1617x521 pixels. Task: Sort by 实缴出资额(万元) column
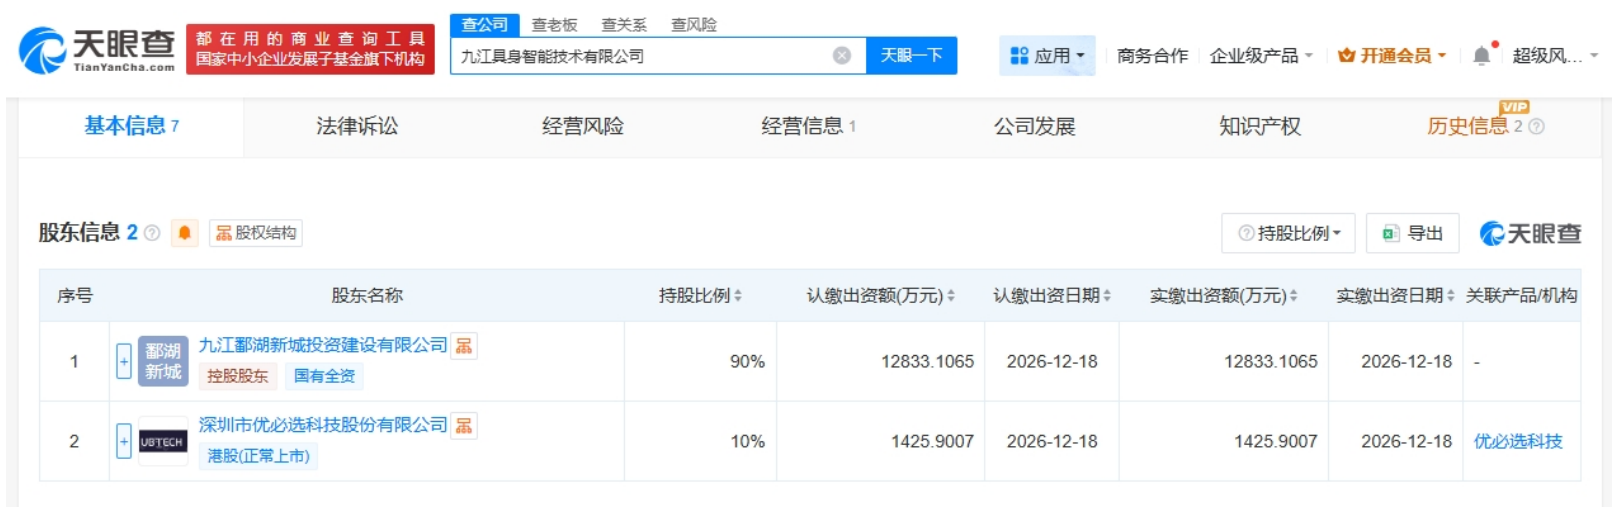pos(1224,296)
